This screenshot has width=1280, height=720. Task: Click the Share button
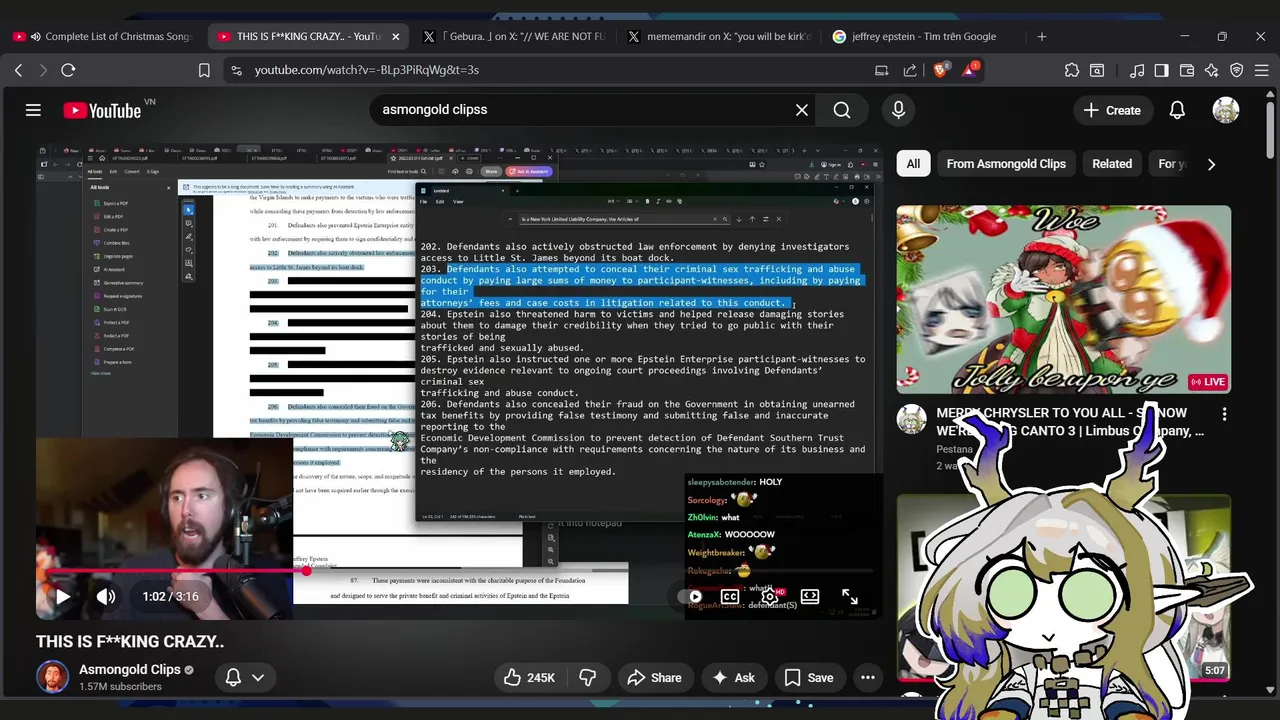click(654, 678)
